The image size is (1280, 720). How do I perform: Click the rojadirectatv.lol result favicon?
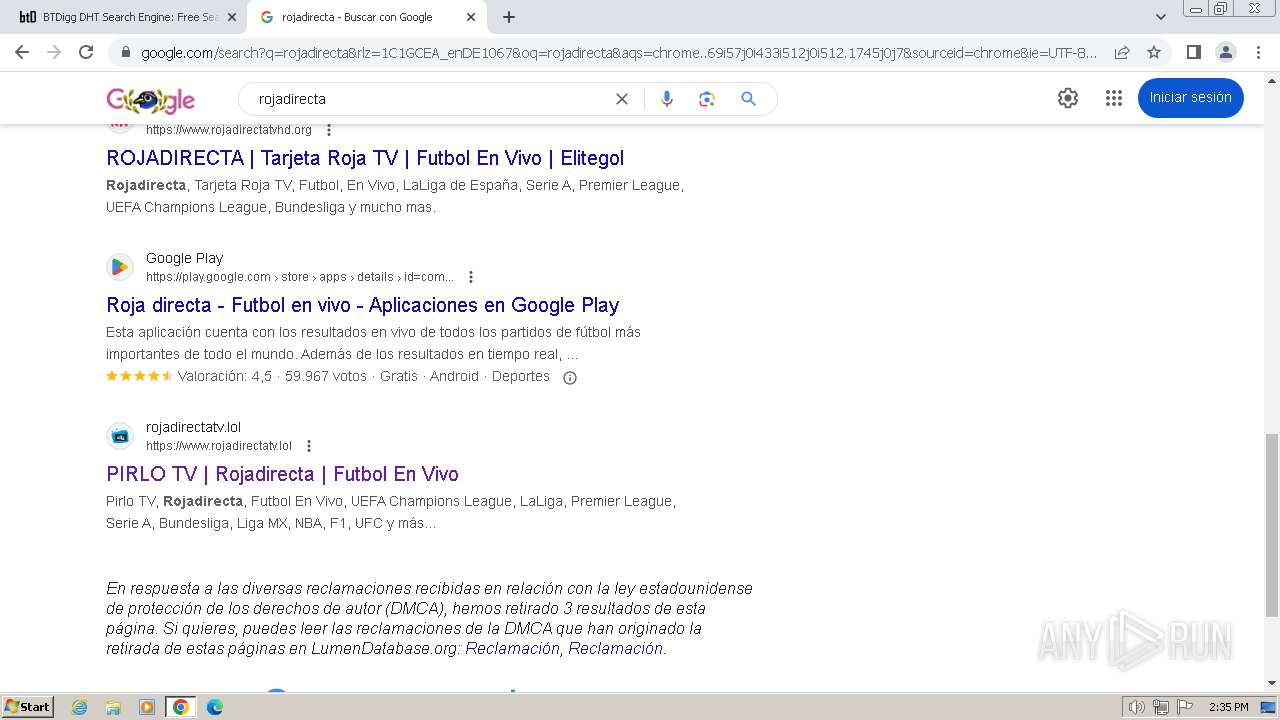120,435
